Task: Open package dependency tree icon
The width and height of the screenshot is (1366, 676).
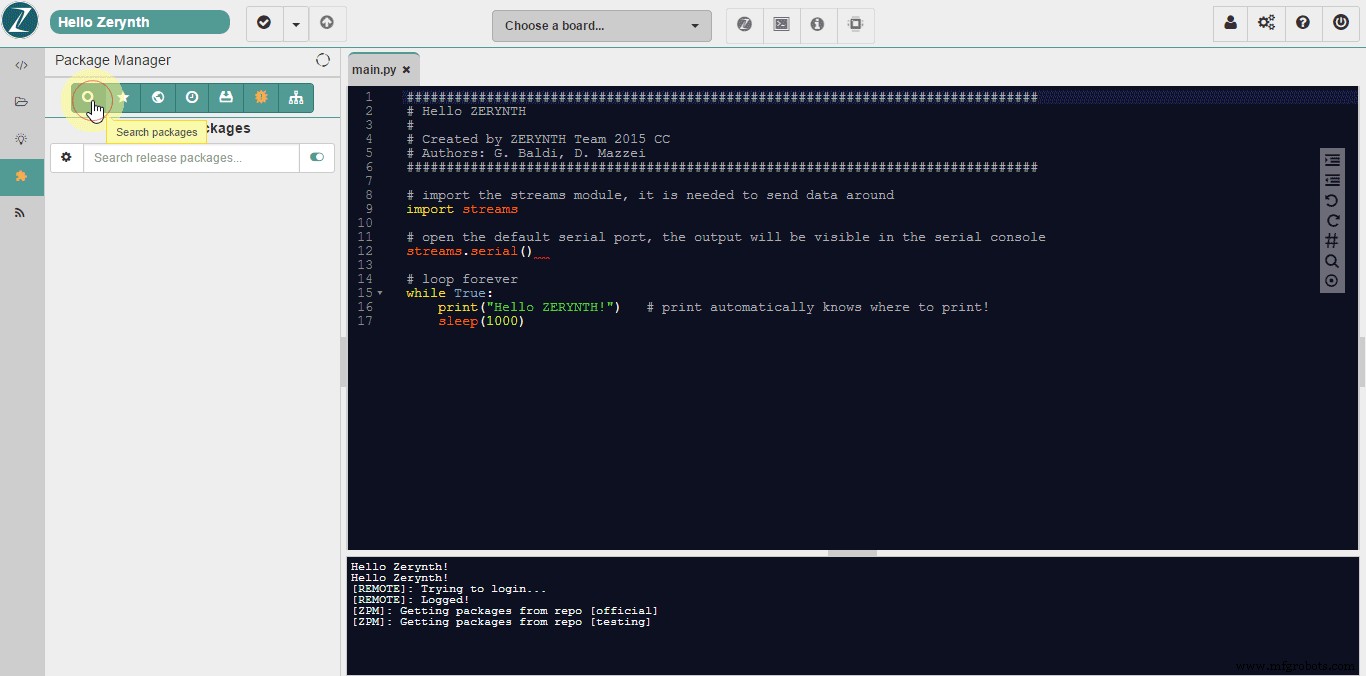Action: coord(295,98)
